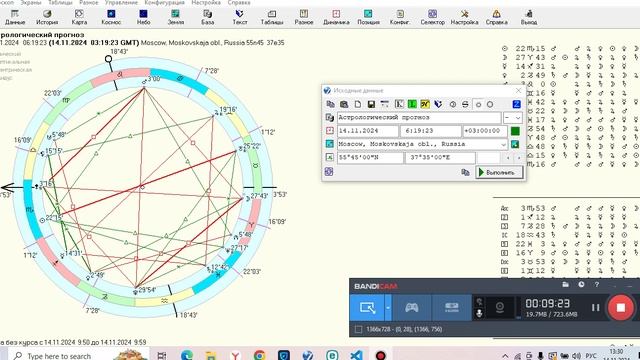Screen dimensions: 640x360
Task: Select Bandicam screen rectangle recording mode
Action: [x=367, y=307]
